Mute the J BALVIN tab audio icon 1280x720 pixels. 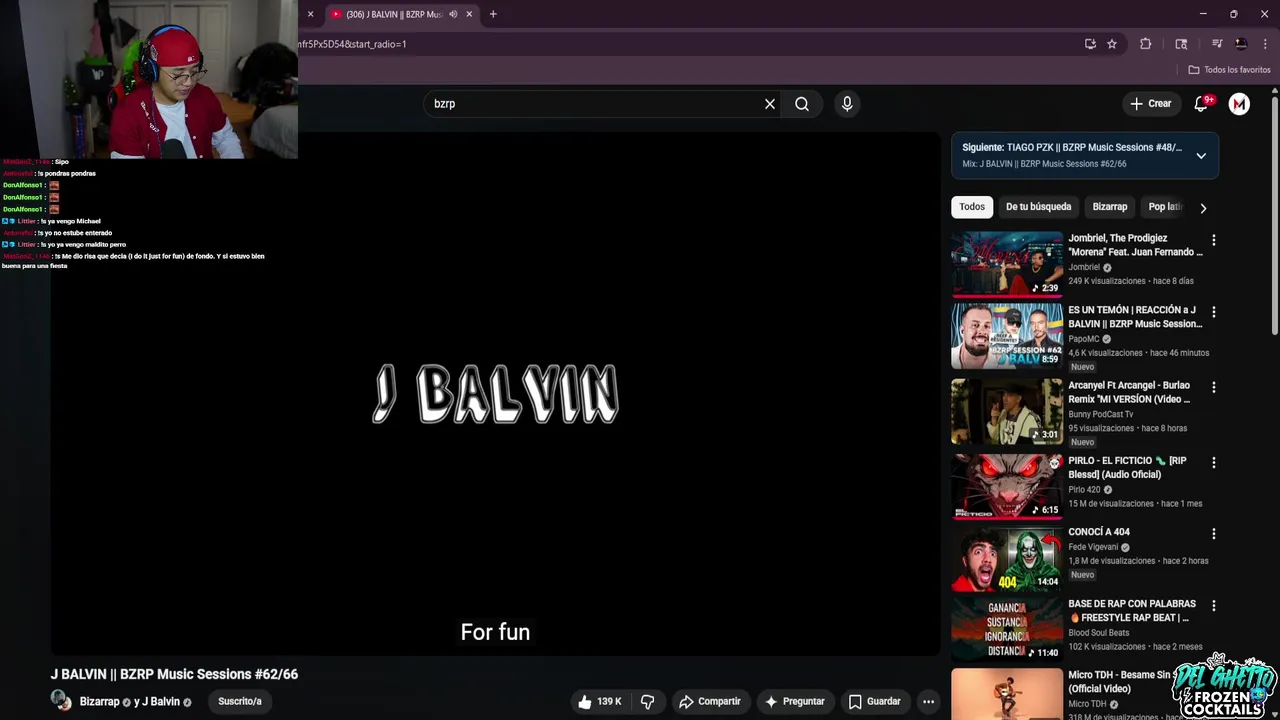coord(453,14)
